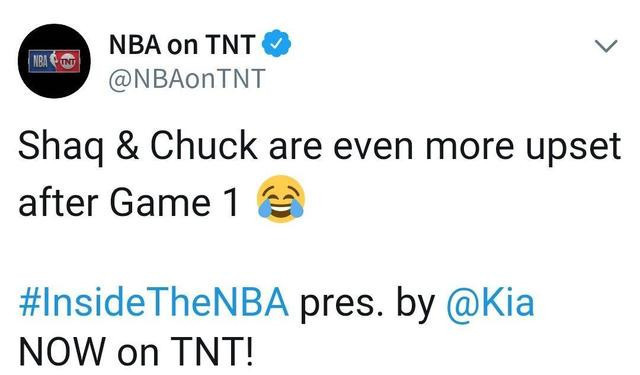Image resolution: width=640 pixels, height=375 pixels.
Task: Open the @Kia mention link
Action: pyautogui.click(x=490, y=303)
